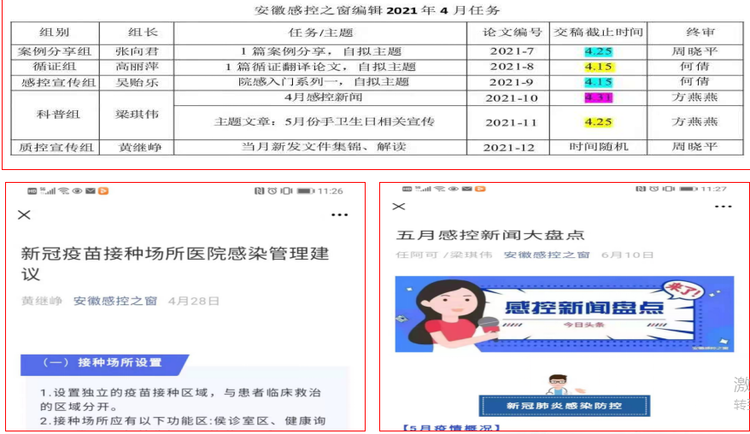Click the 时间随机 cell in 质控宣传组 row

599,147
